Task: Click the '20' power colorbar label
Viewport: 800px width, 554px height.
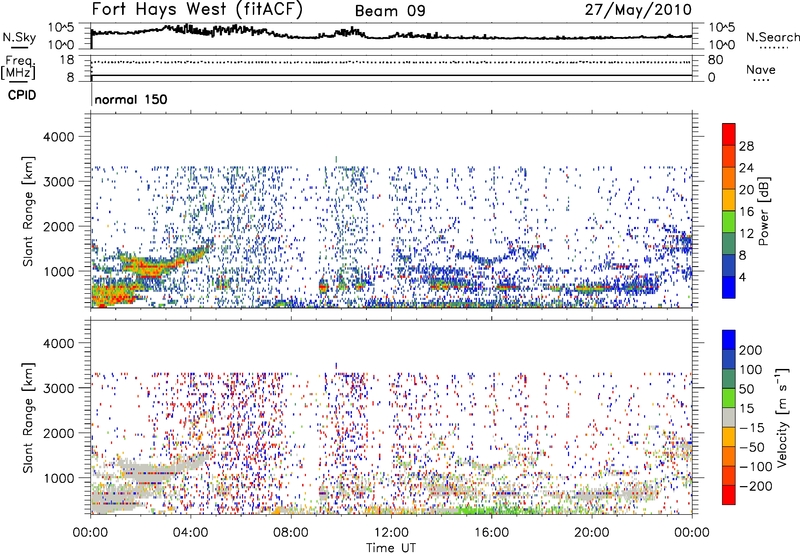Action: [x=746, y=190]
